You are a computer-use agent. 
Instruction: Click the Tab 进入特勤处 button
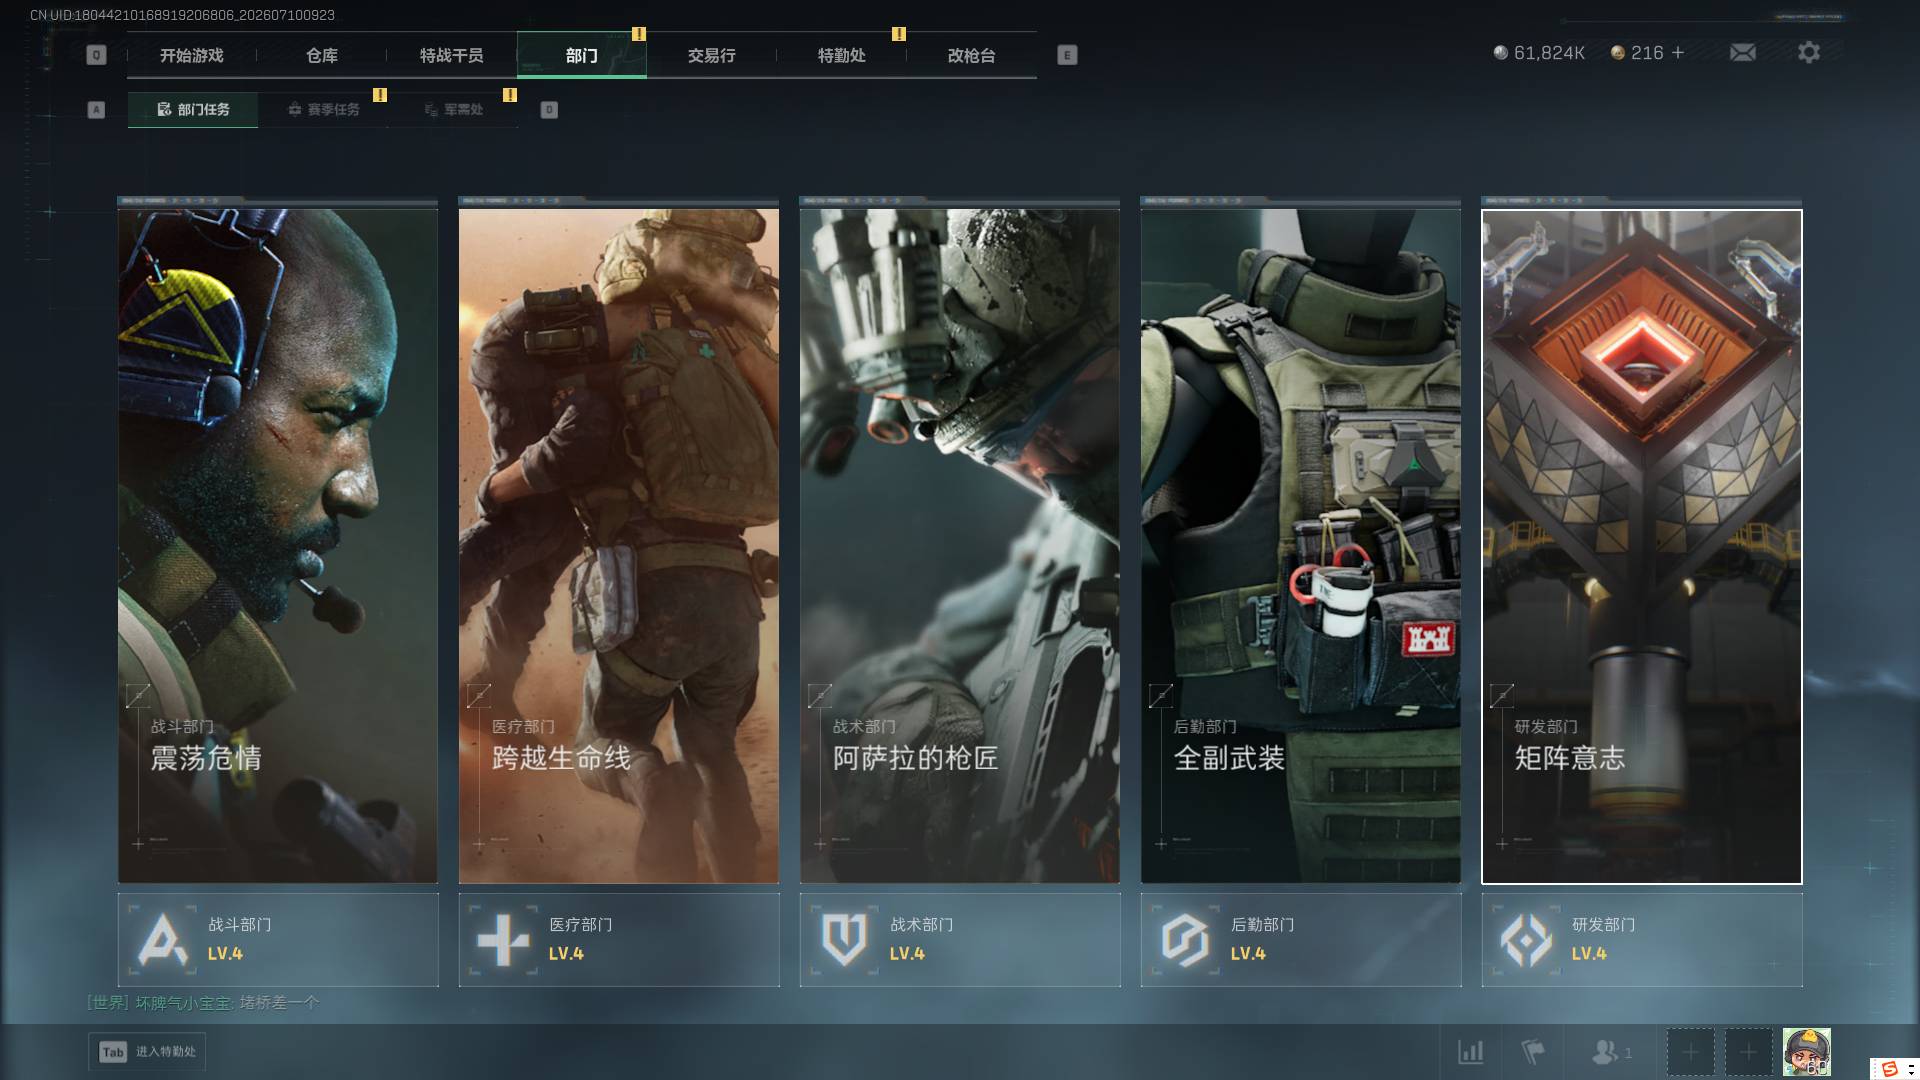[x=148, y=1052]
